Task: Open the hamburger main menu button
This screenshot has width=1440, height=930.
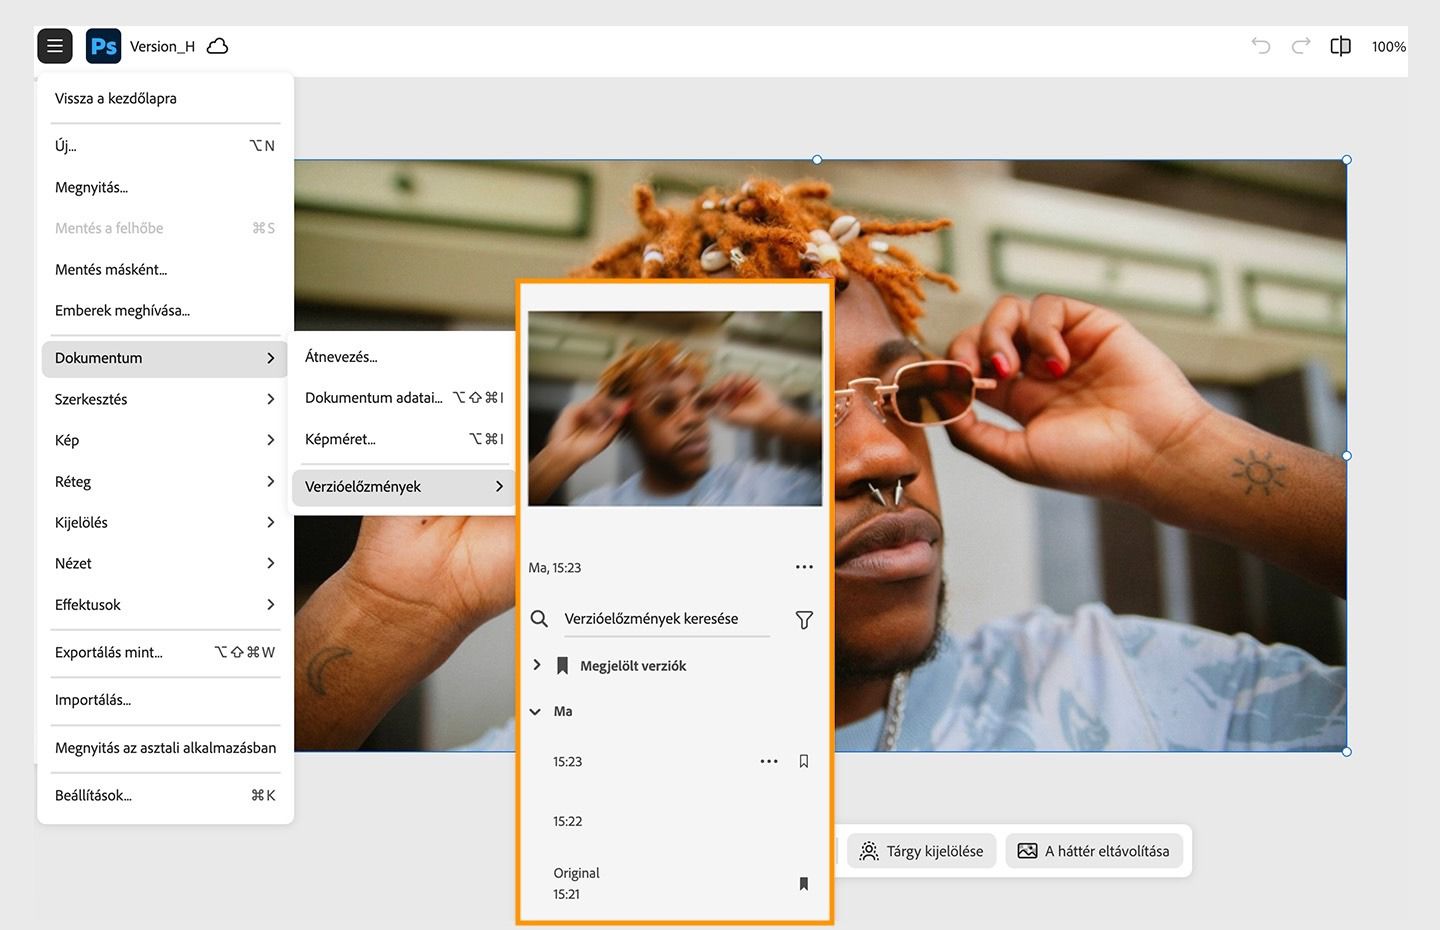Action: pyautogui.click(x=55, y=46)
